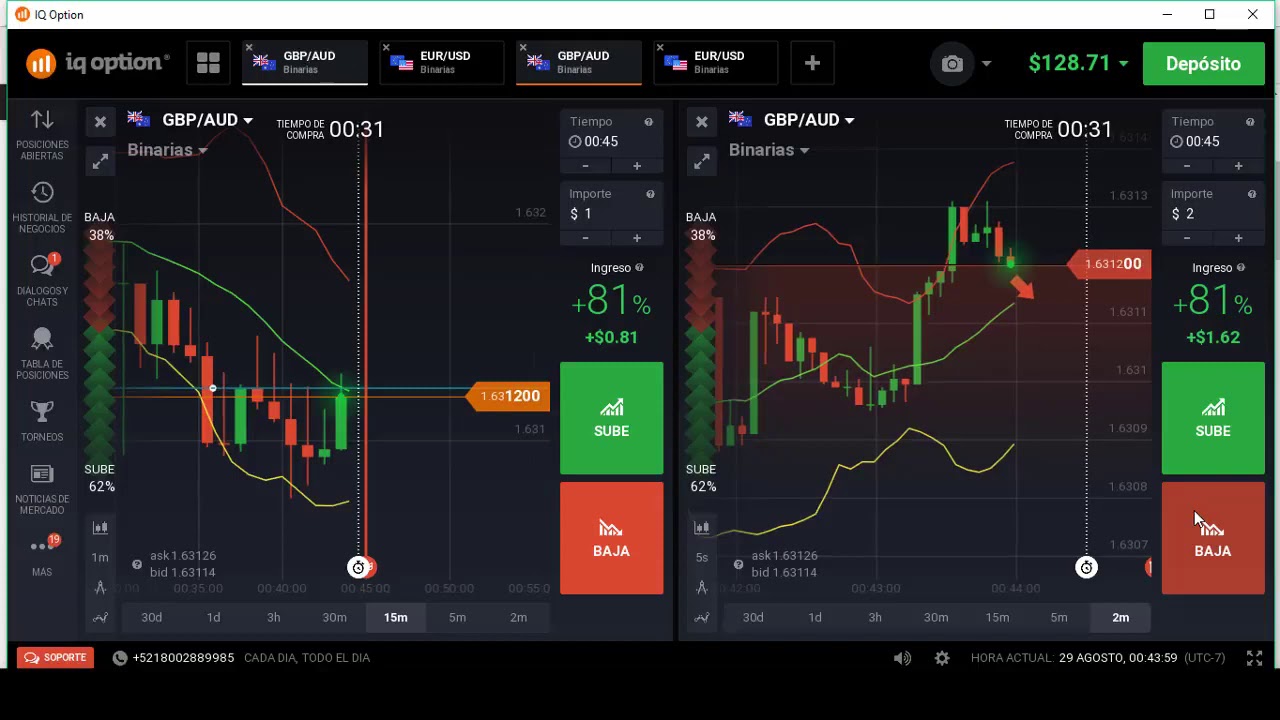This screenshot has width=1280, height=720.
Task: Open the indicators icon on the left chart
Action: [100, 618]
